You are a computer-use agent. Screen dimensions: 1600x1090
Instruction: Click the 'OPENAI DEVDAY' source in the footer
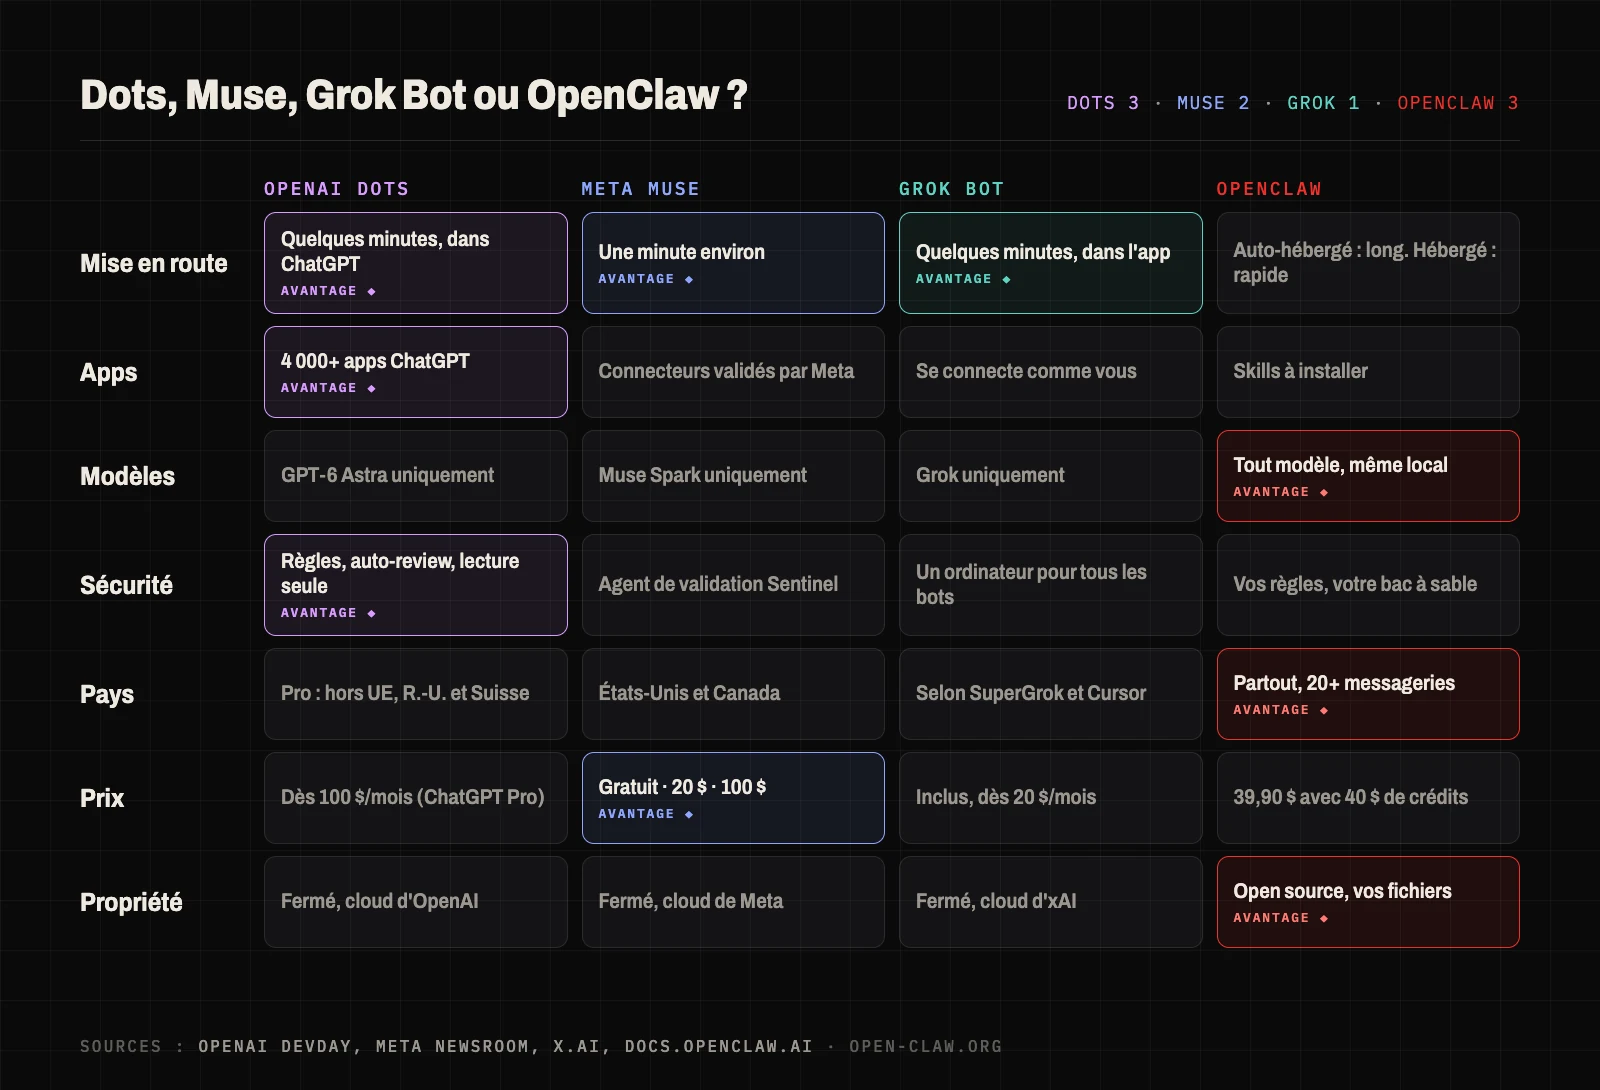pos(275,1046)
